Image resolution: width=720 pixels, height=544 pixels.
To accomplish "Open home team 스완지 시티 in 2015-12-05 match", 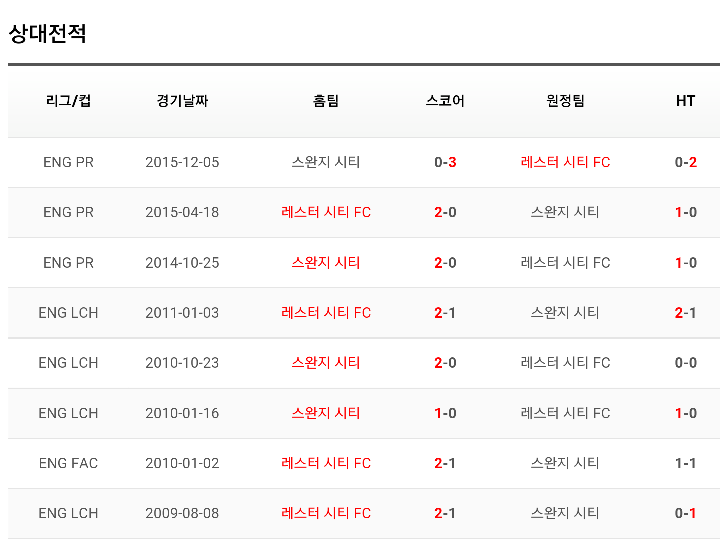I will [x=326, y=162].
